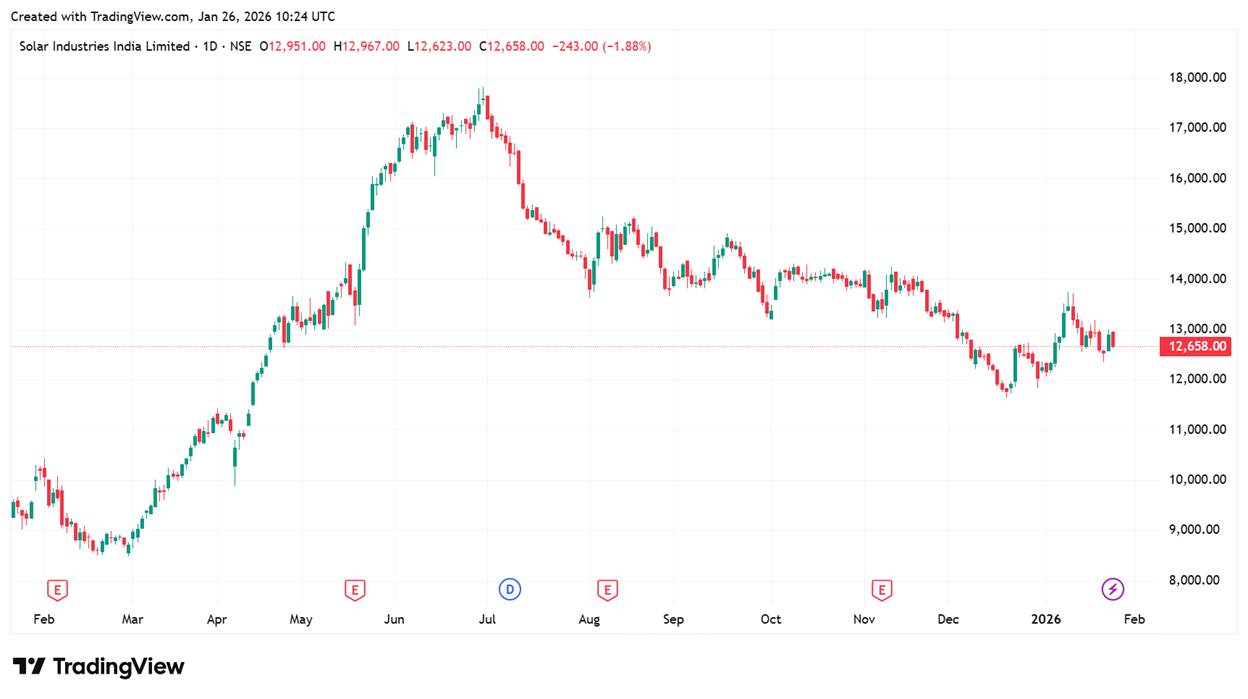Screen dimensions: 1248x699
Task: Click the Oct label on time axis
Action: [x=771, y=619]
